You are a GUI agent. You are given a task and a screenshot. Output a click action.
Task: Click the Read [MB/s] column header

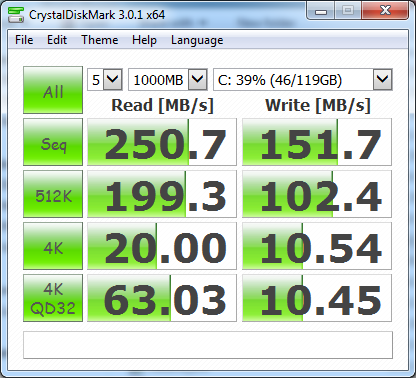(x=162, y=106)
